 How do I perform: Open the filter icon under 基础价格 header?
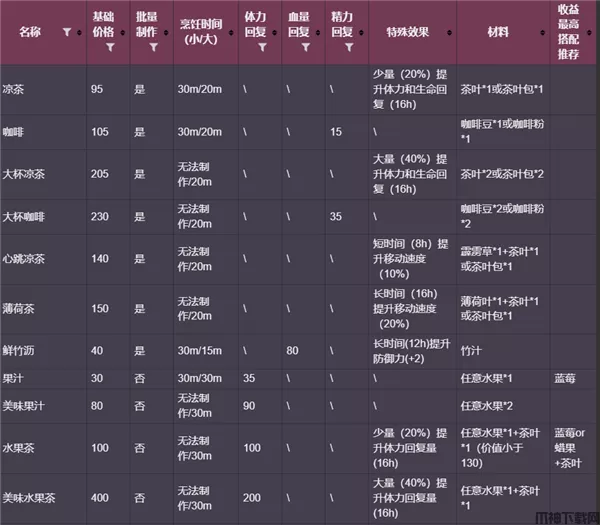[110, 47]
